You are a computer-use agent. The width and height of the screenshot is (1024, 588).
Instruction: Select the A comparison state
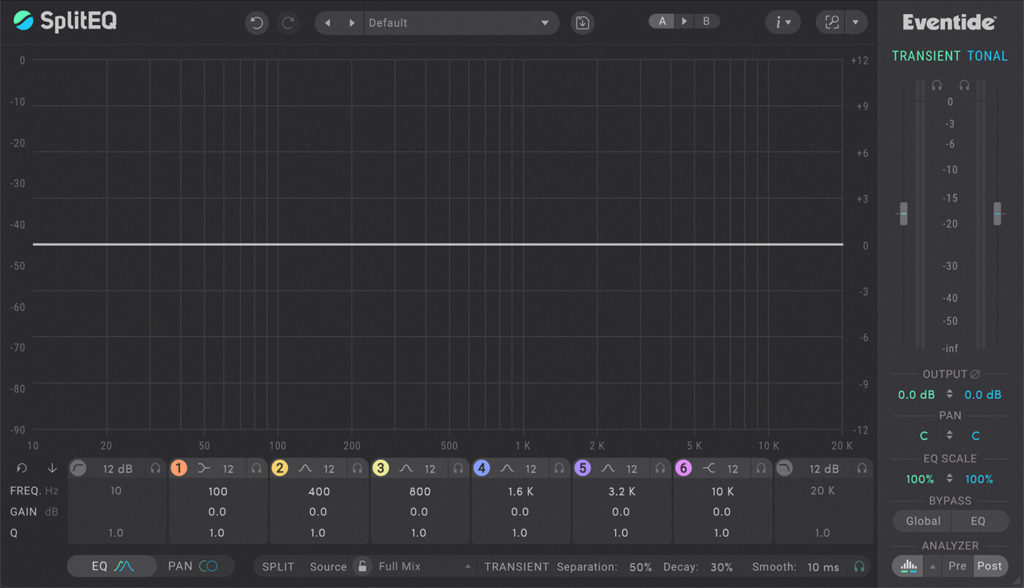pyautogui.click(x=662, y=21)
